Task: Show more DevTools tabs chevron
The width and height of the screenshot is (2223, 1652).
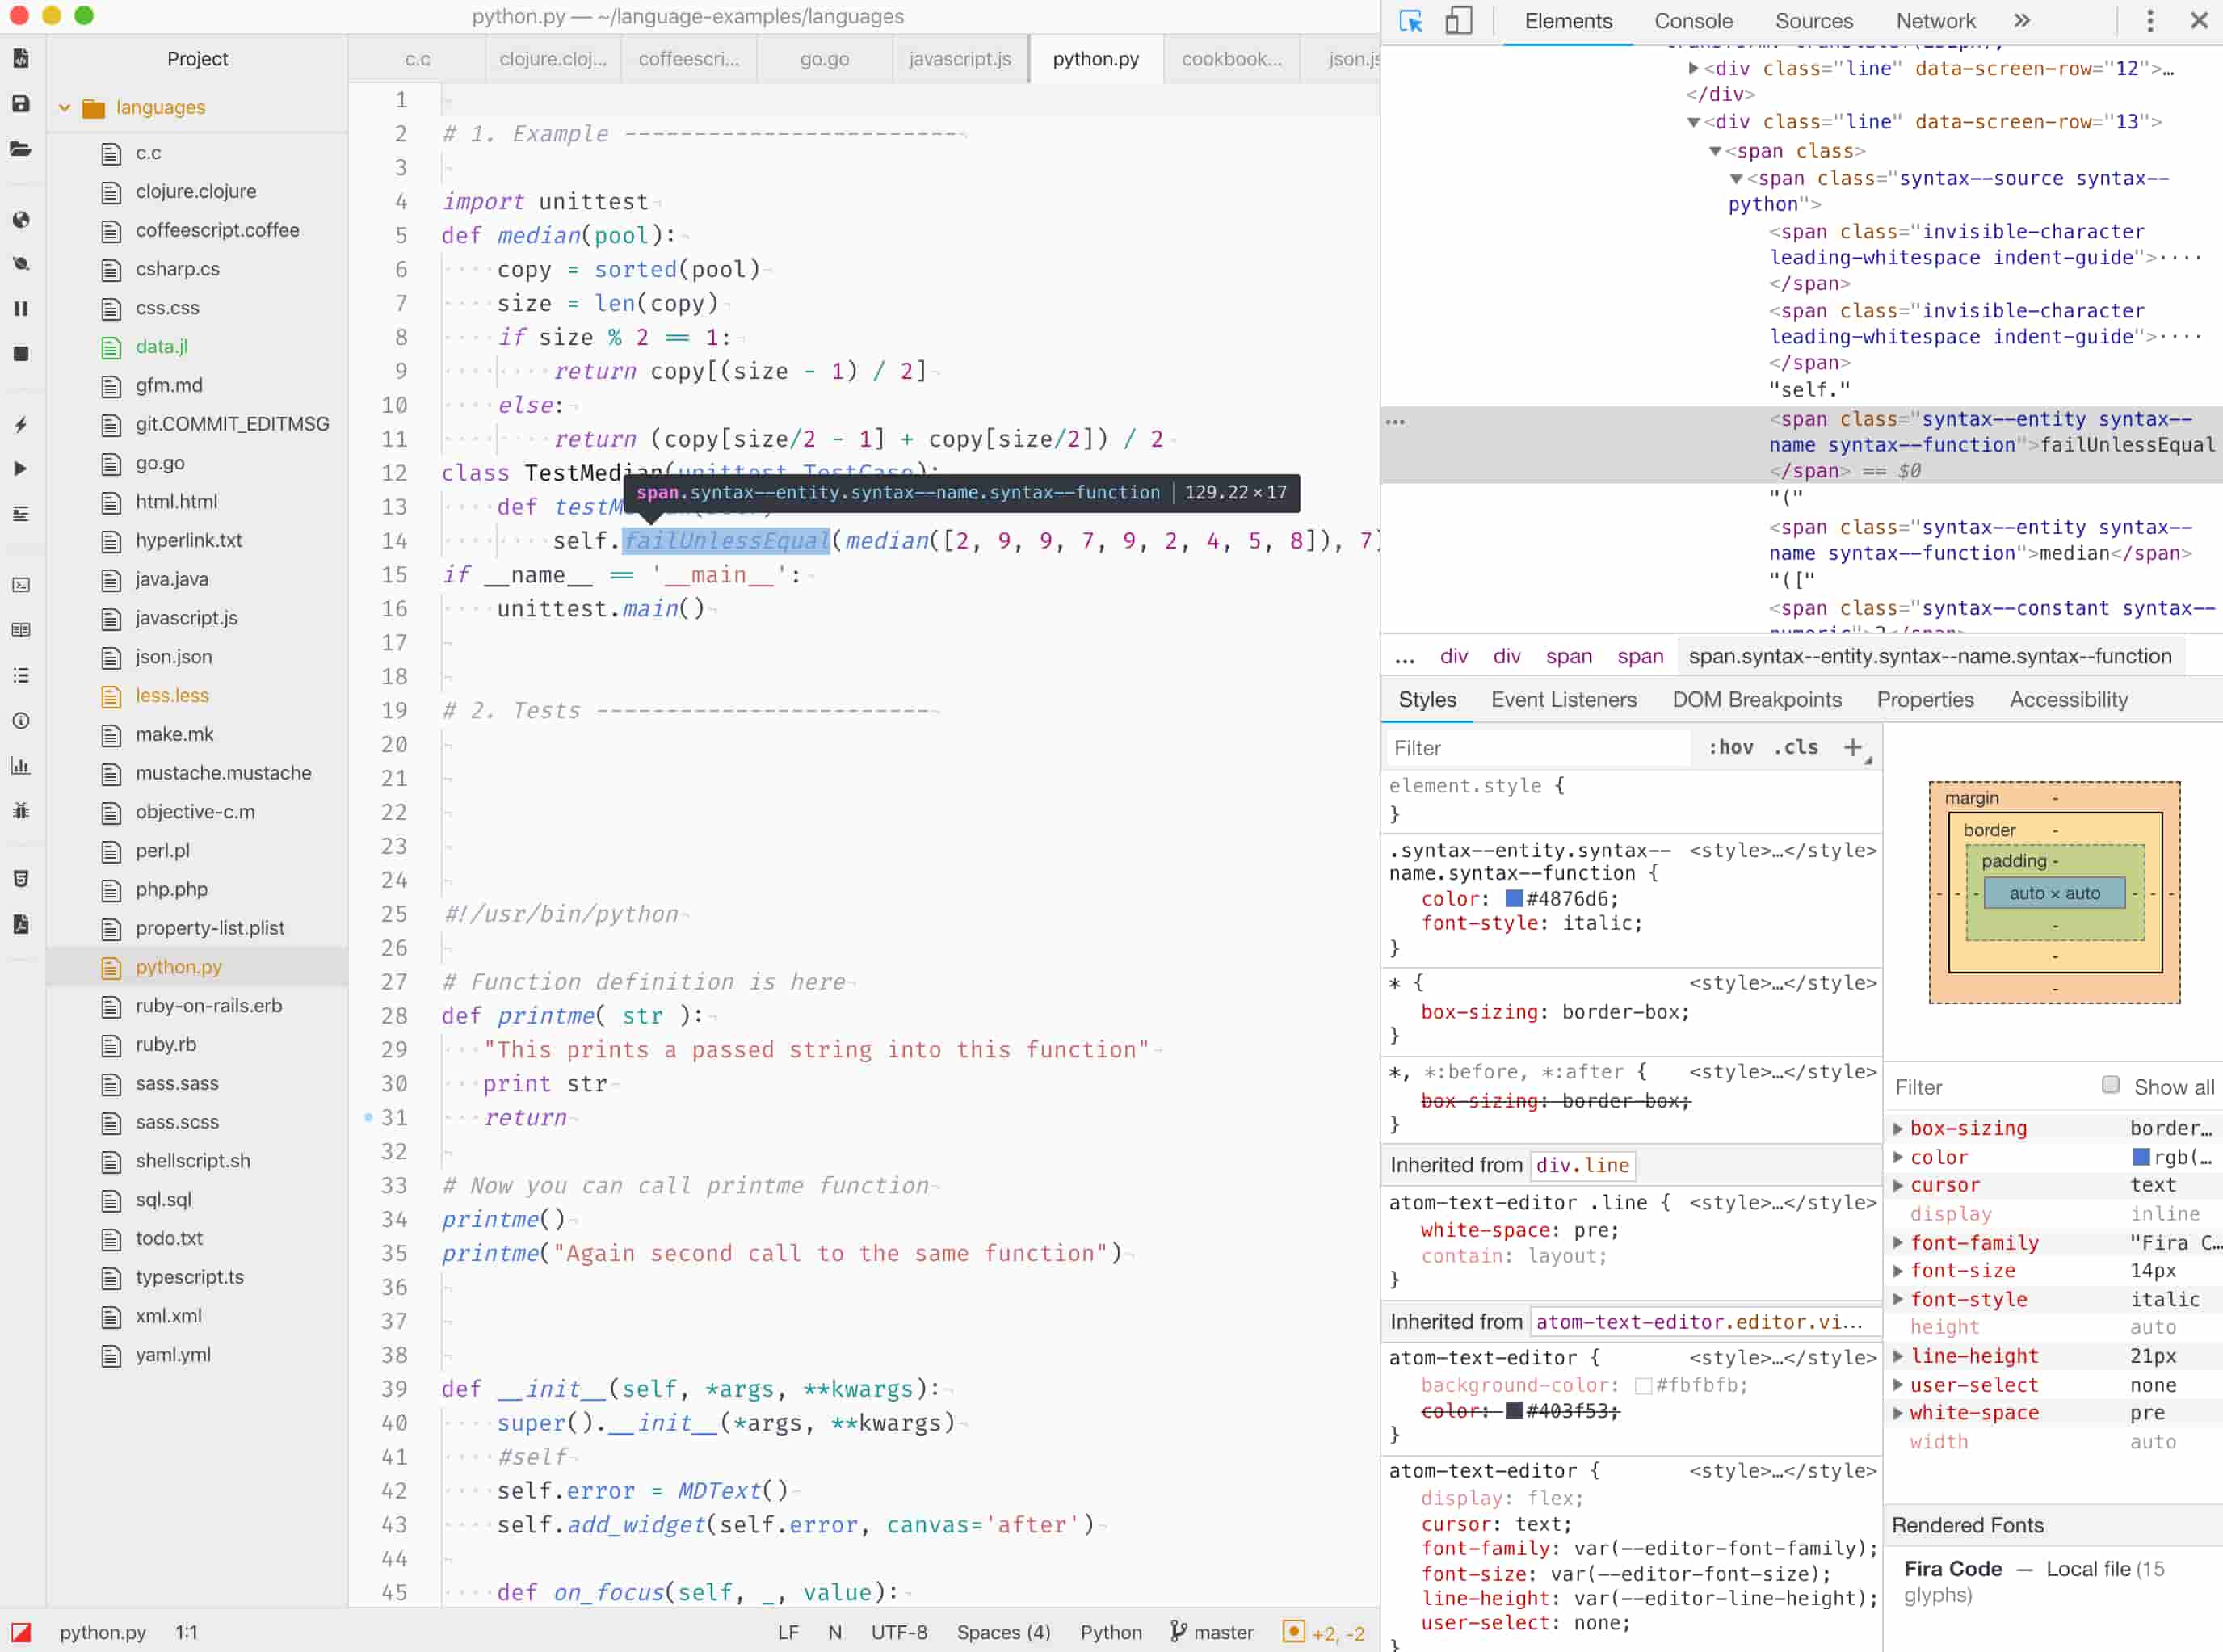Action: point(2022,21)
